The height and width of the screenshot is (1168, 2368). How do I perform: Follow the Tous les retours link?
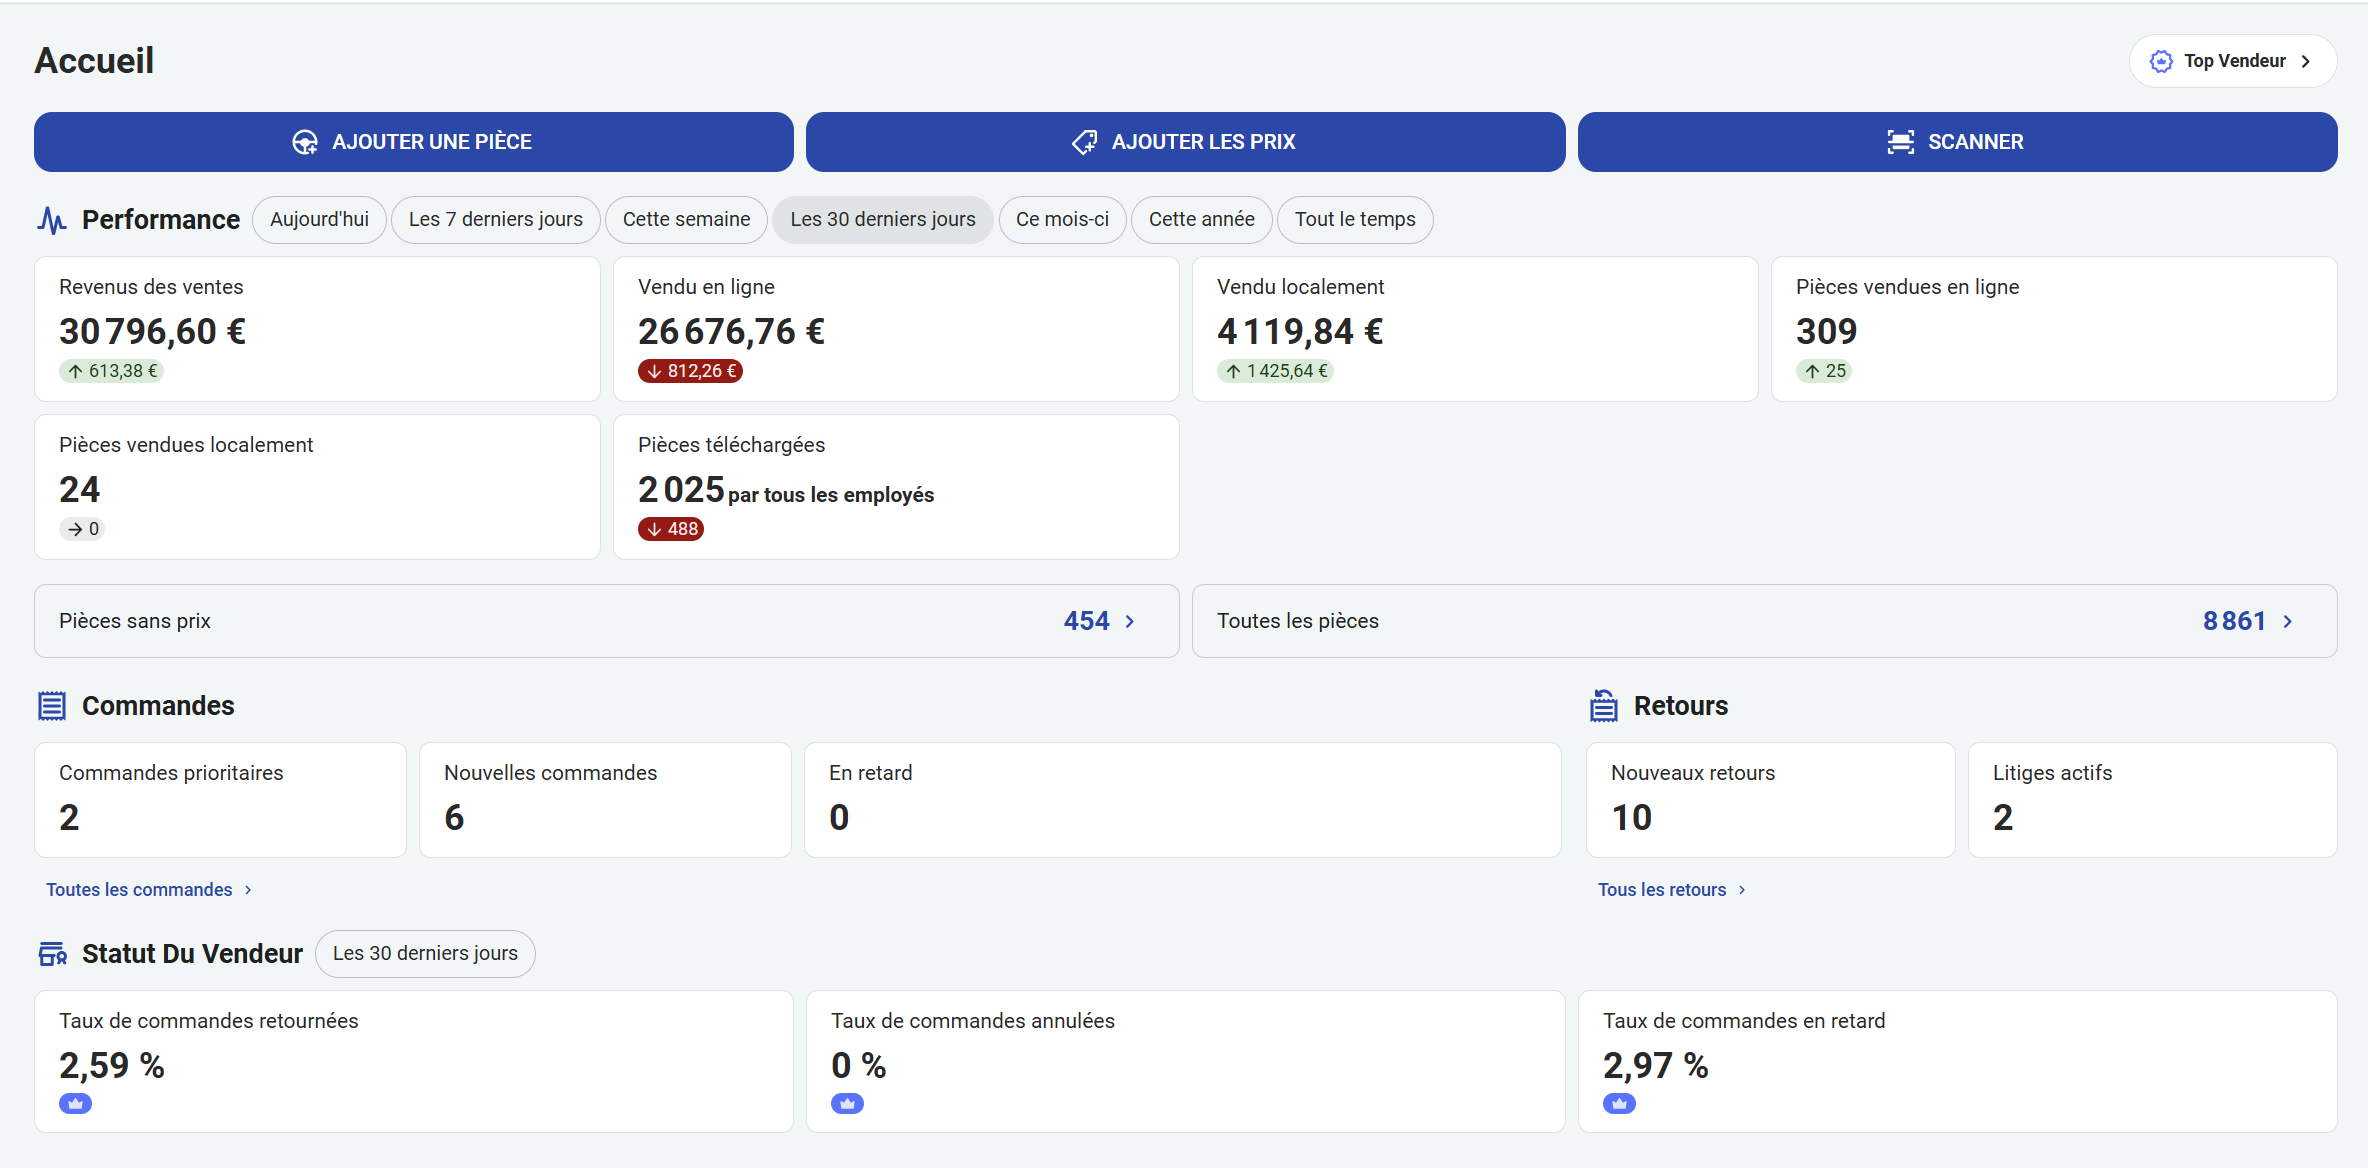pos(1662,890)
